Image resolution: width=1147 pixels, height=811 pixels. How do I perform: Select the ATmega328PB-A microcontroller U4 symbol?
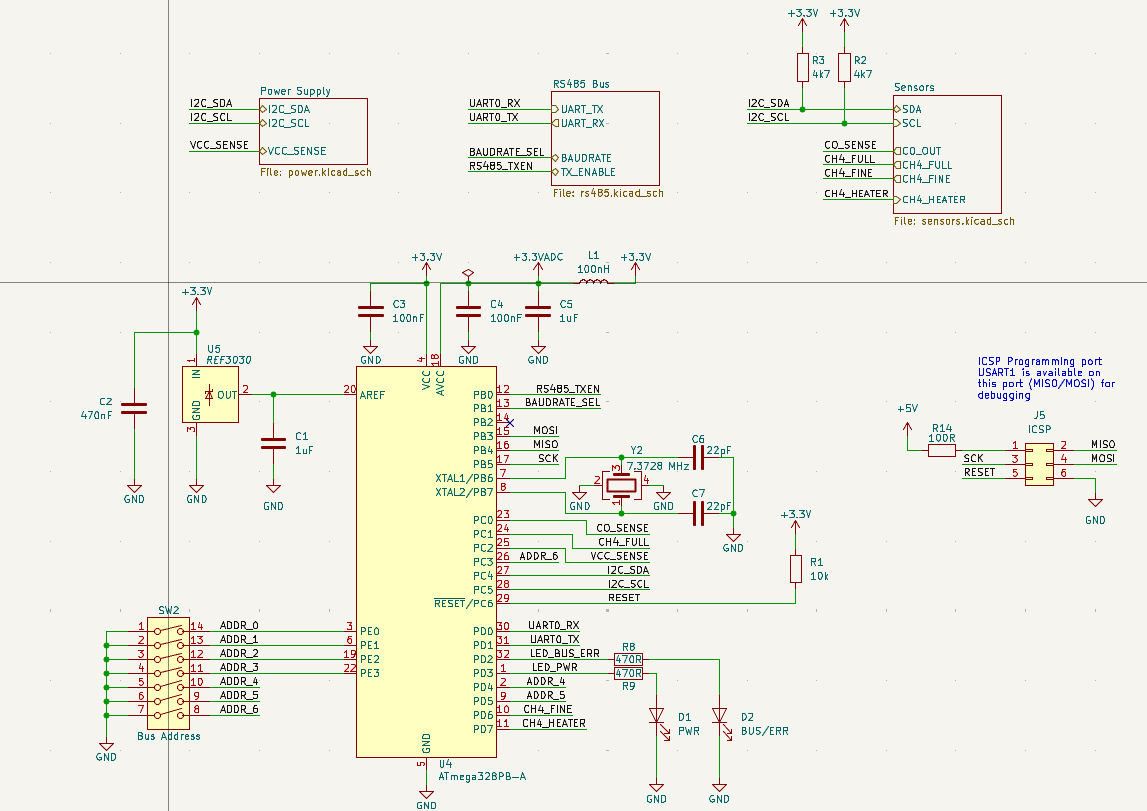pyautogui.click(x=425, y=560)
